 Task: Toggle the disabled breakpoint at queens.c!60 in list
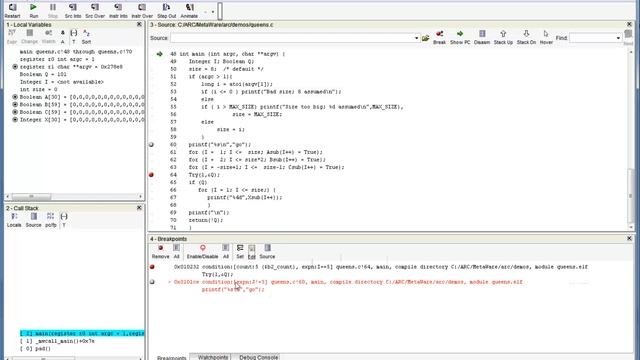pyautogui.click(x=152, y=282)
